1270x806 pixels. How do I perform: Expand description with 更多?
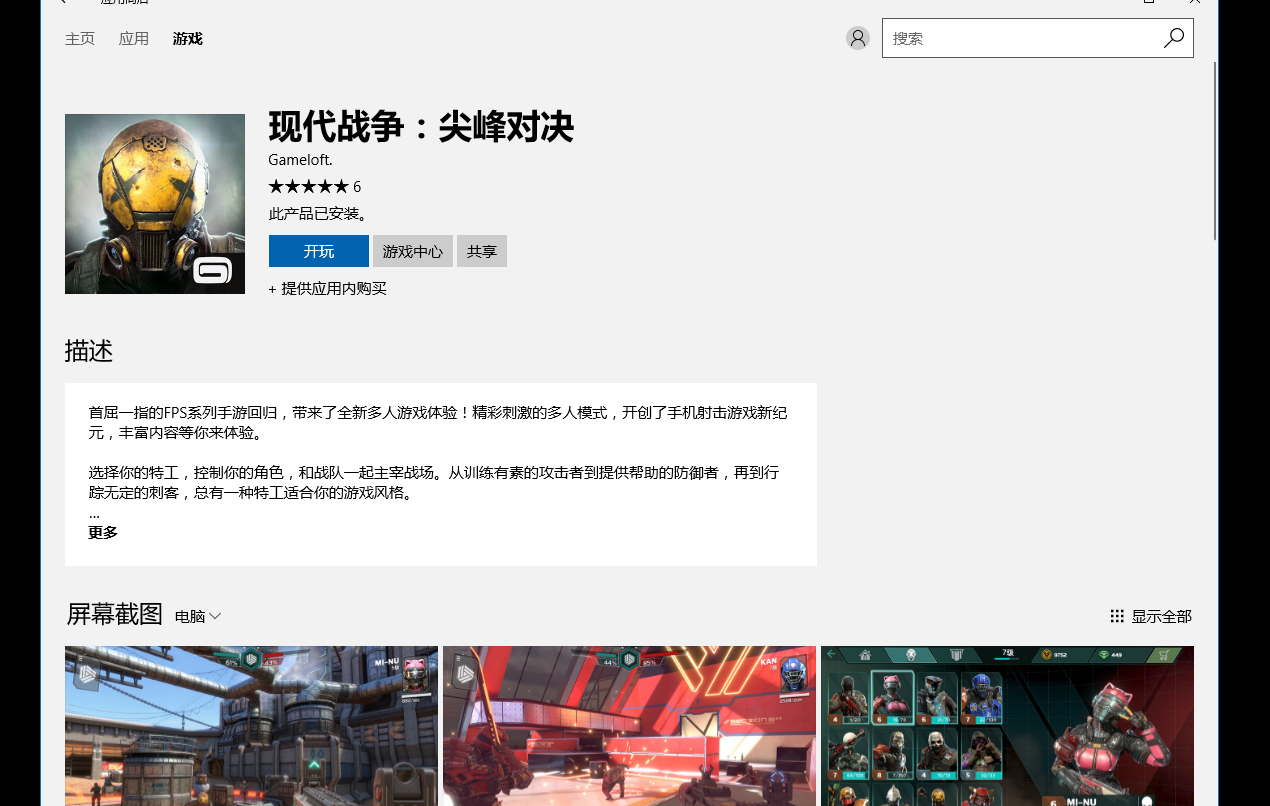point(103,533)
